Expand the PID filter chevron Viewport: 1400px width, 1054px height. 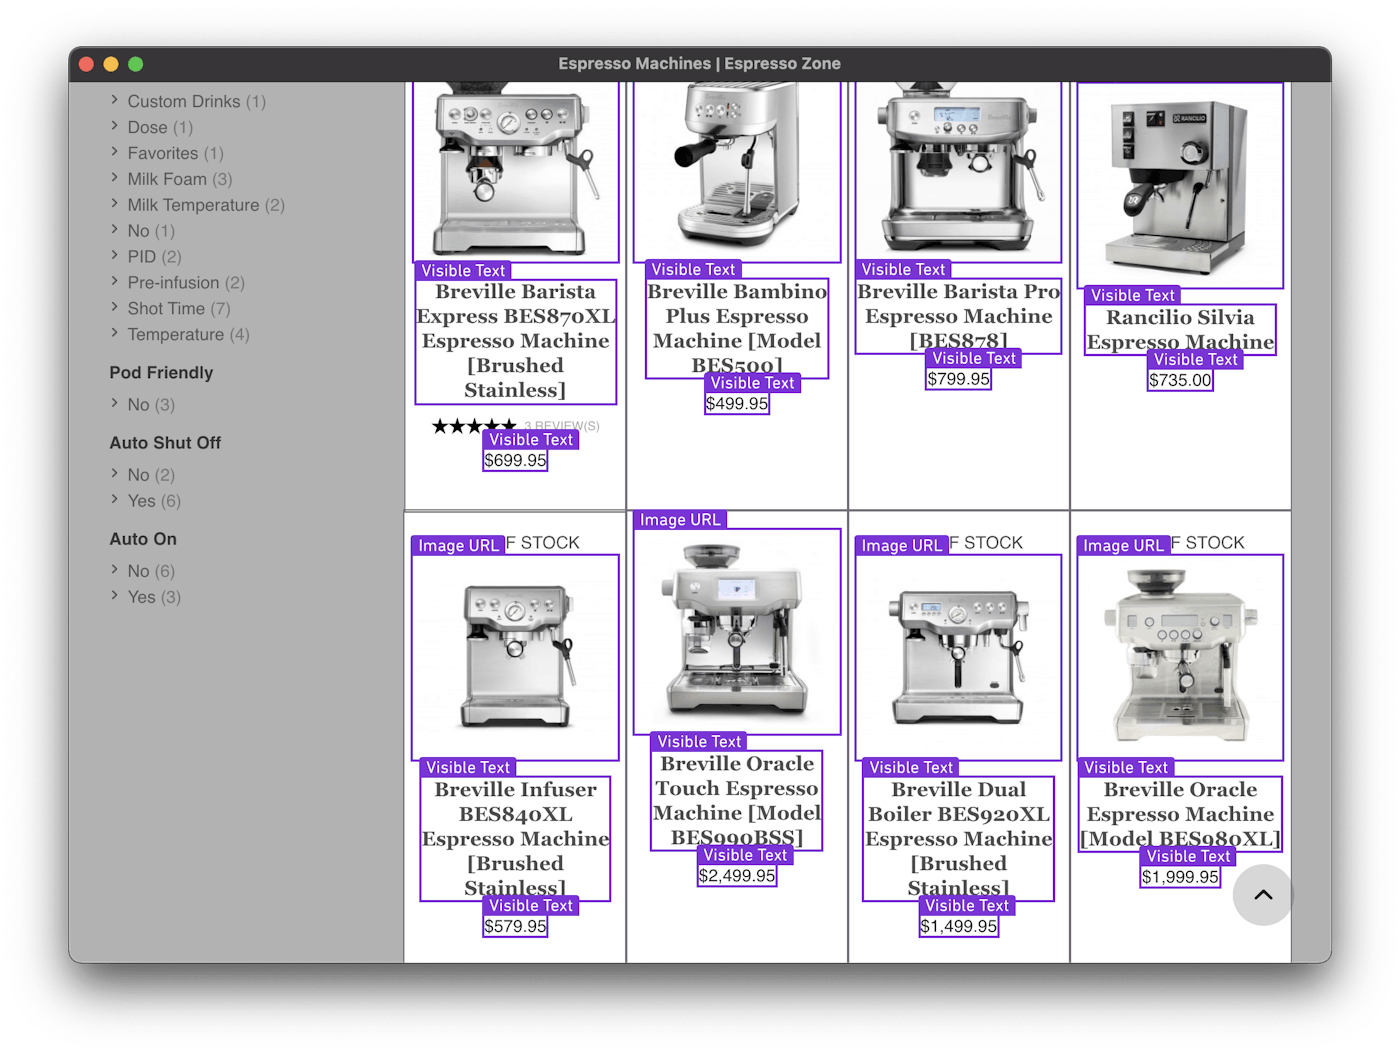[114, 256]
